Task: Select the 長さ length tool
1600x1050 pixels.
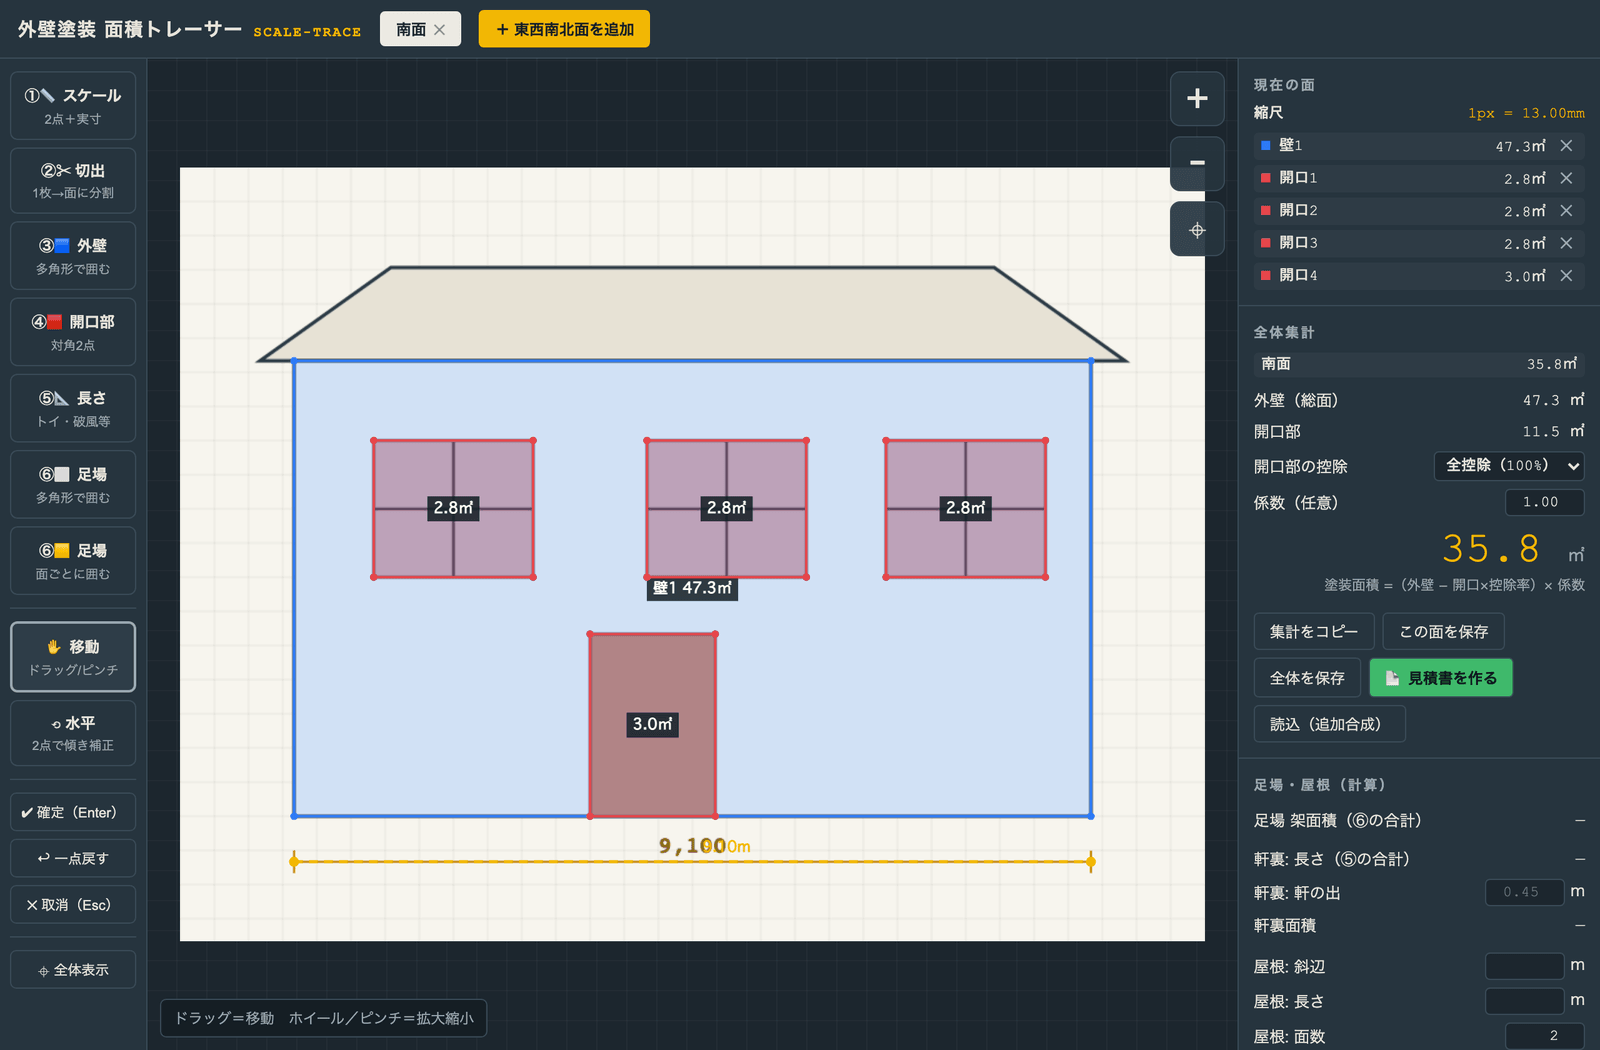Action: click(x=73, y=409)
